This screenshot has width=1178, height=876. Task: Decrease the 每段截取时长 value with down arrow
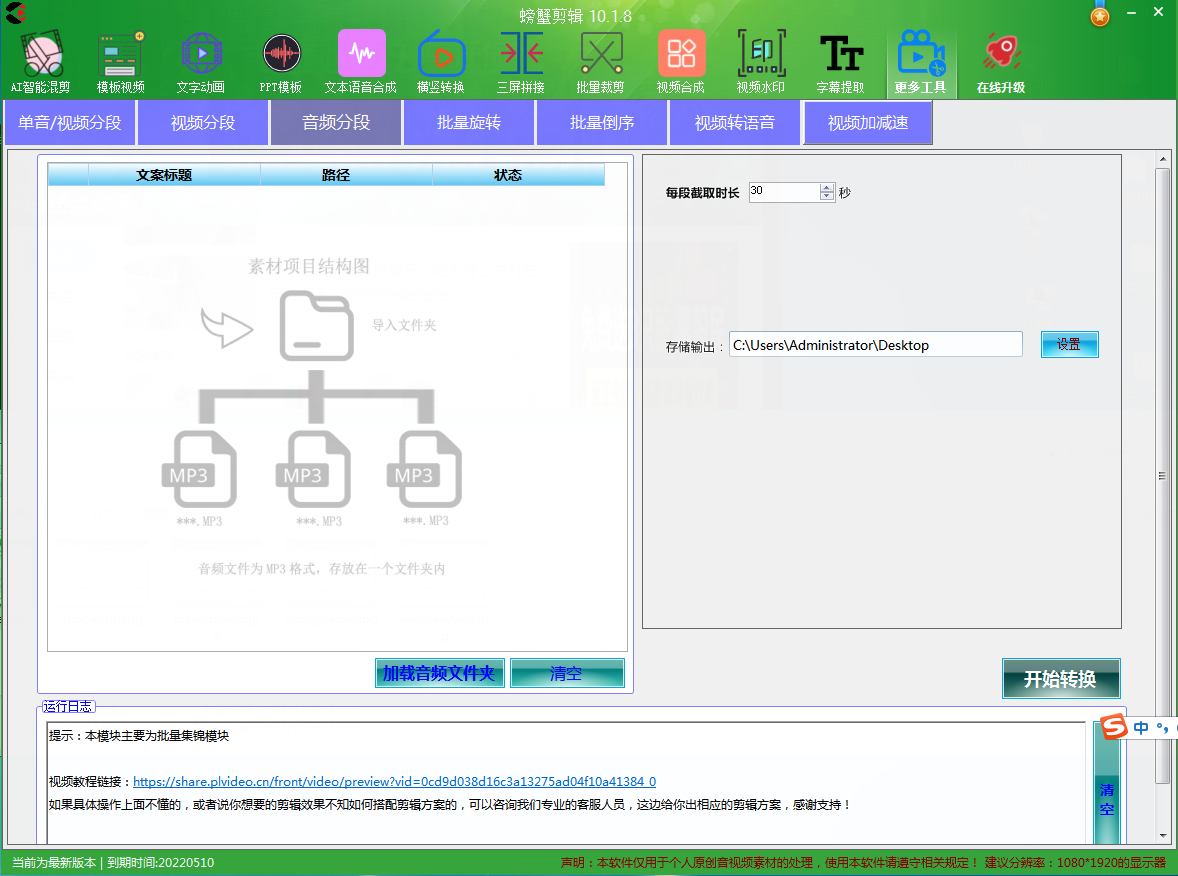(x=826, y=197)
